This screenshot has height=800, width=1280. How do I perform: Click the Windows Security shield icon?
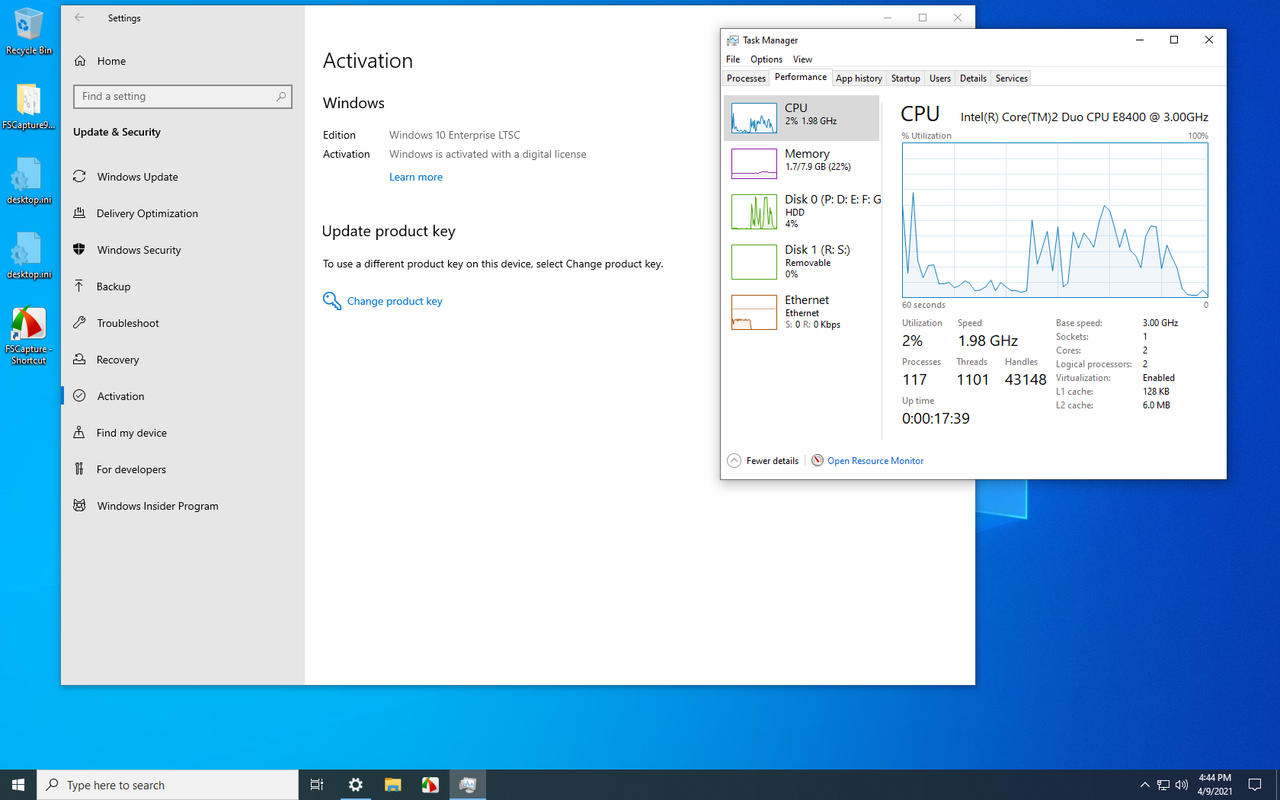80,250
